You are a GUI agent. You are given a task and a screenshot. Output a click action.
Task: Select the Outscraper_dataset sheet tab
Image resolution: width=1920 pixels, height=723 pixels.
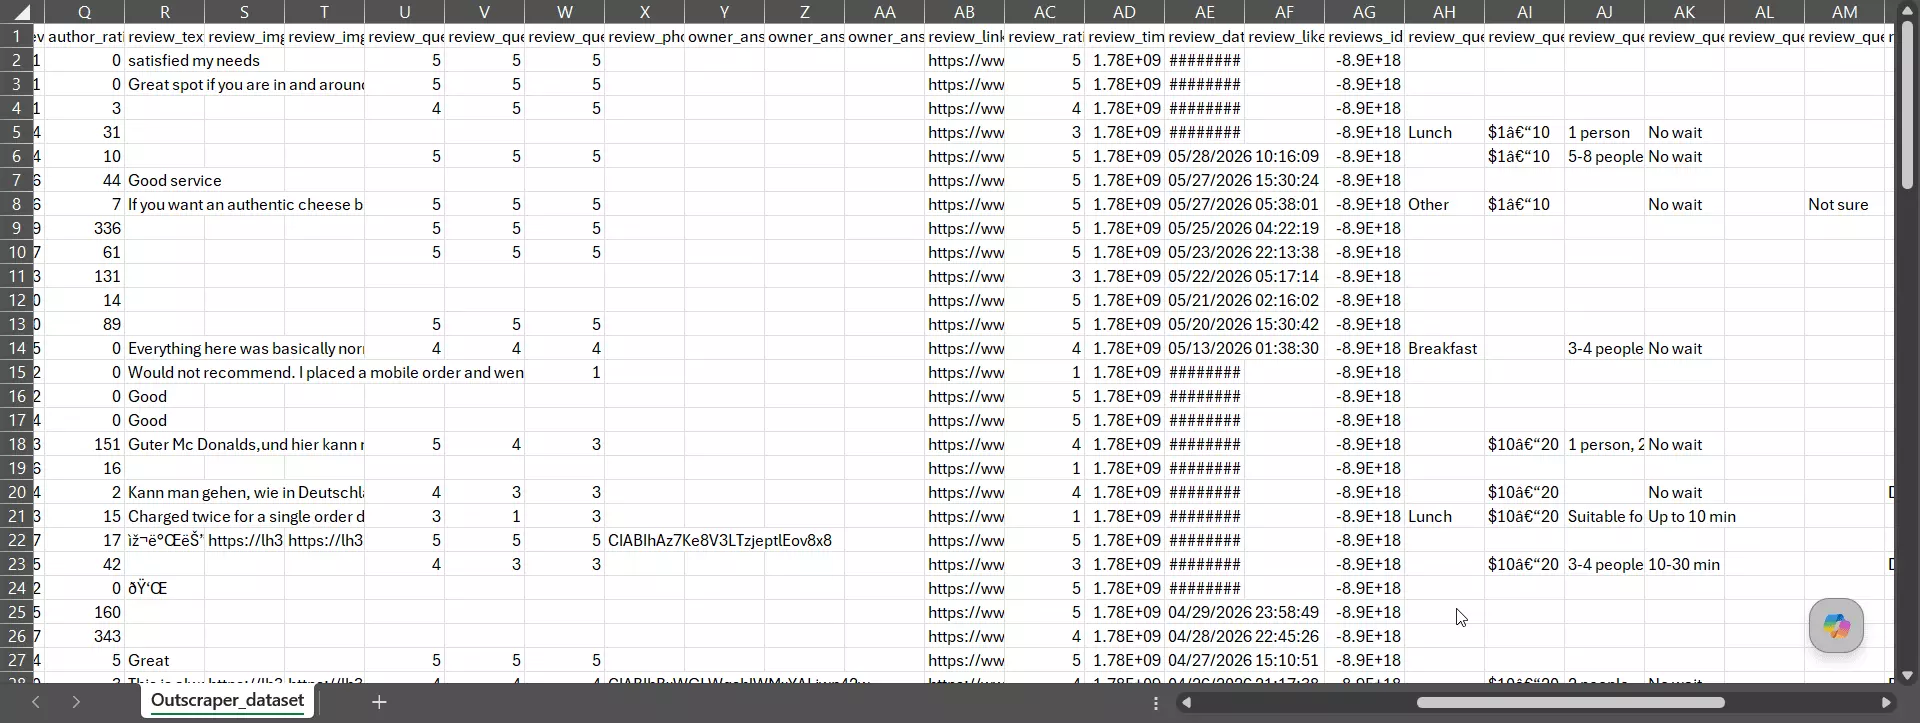(227, 701)
